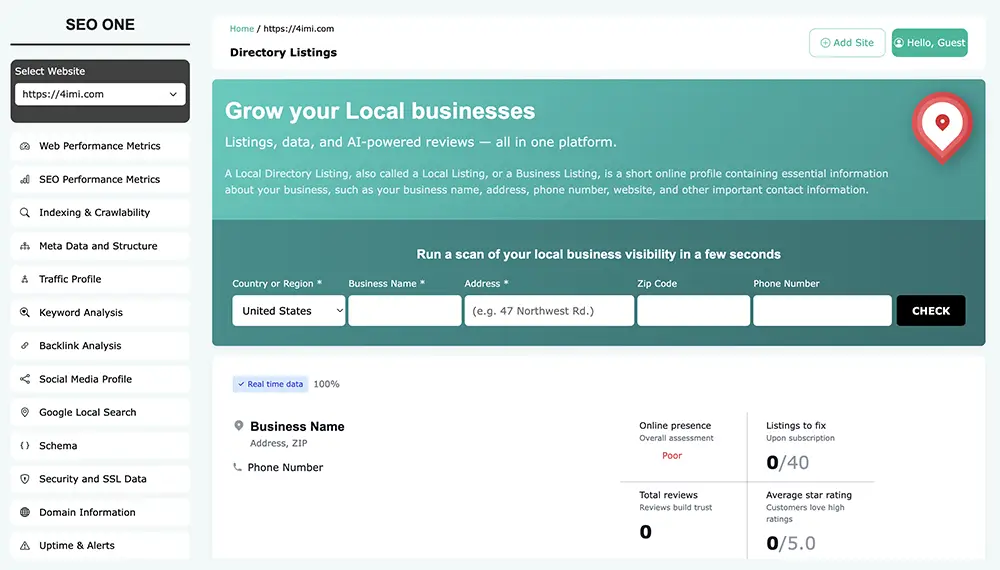Click the Web Performance Metrics gauge icon
The image size is (1000, 570).
pyautogui.click(x=25, y=146)
